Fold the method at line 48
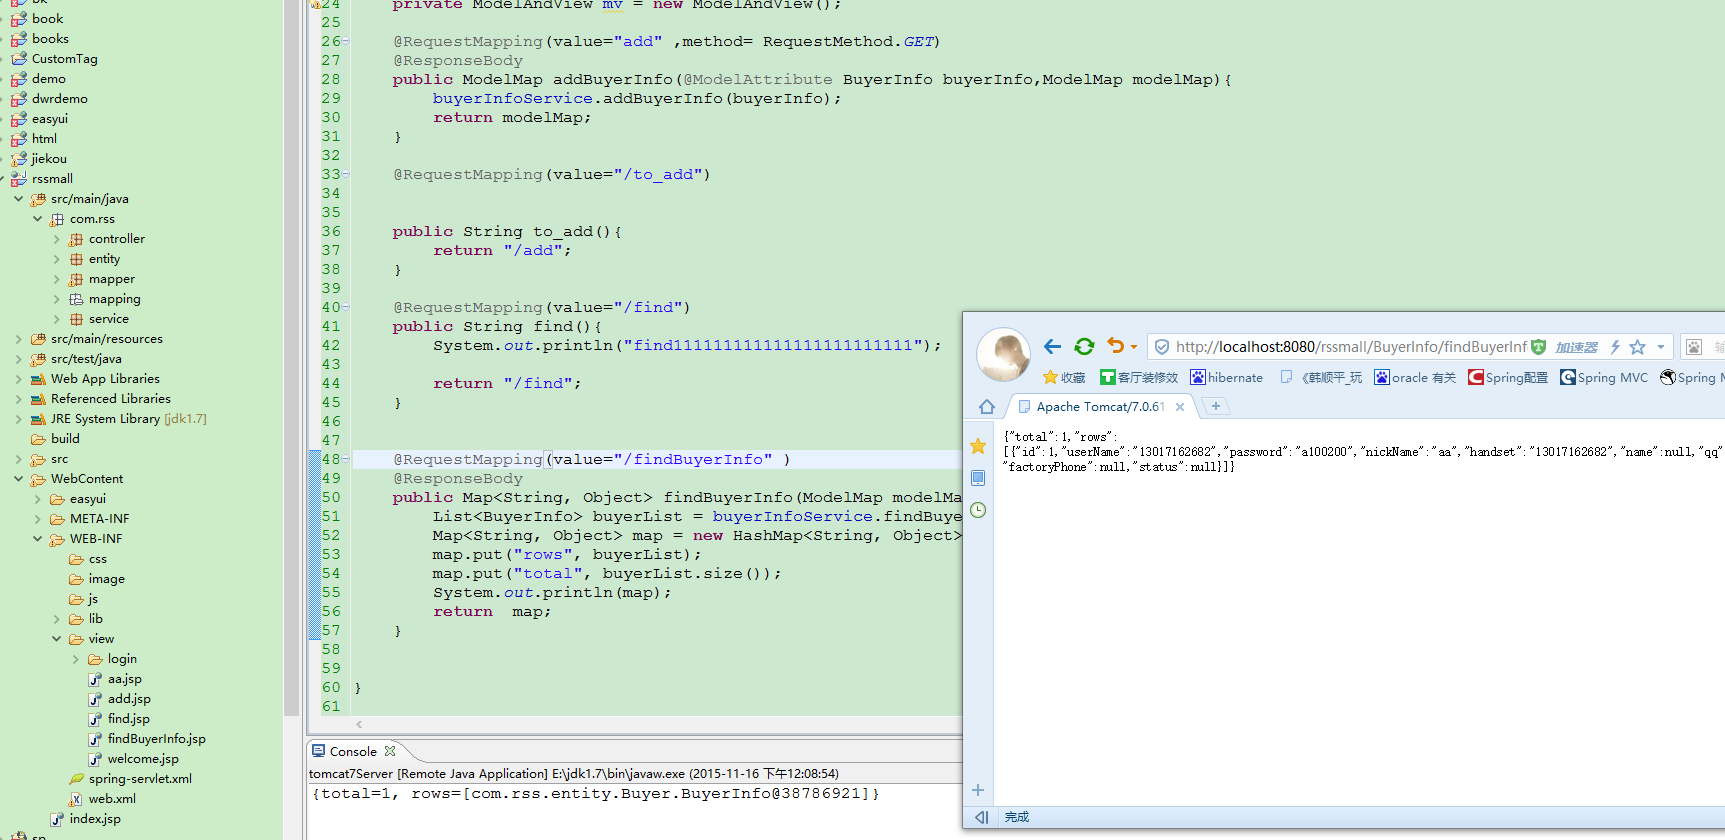The width and height of the screenshot is (1725, 840). click(346, 459)
